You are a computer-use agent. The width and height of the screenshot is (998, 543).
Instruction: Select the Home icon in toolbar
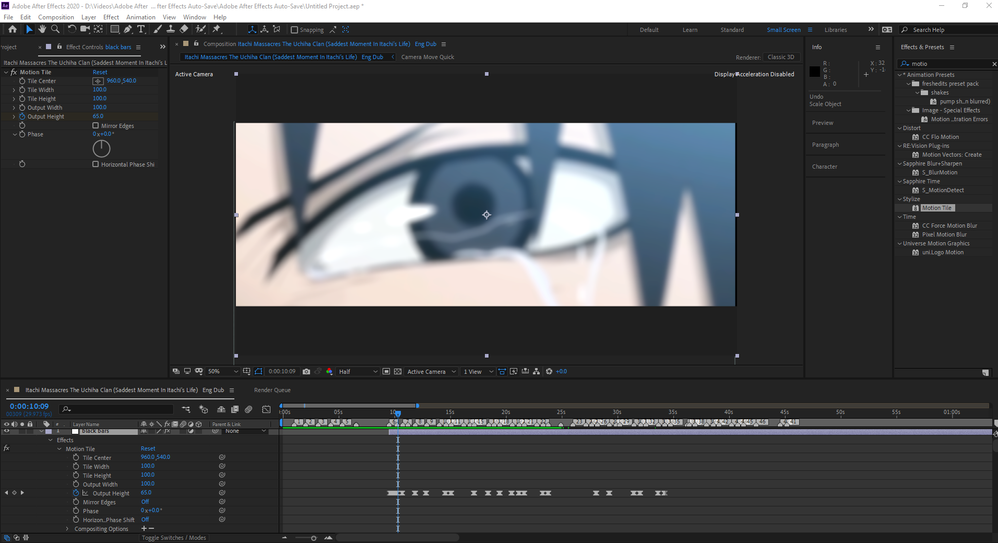(x=12, y=29)
